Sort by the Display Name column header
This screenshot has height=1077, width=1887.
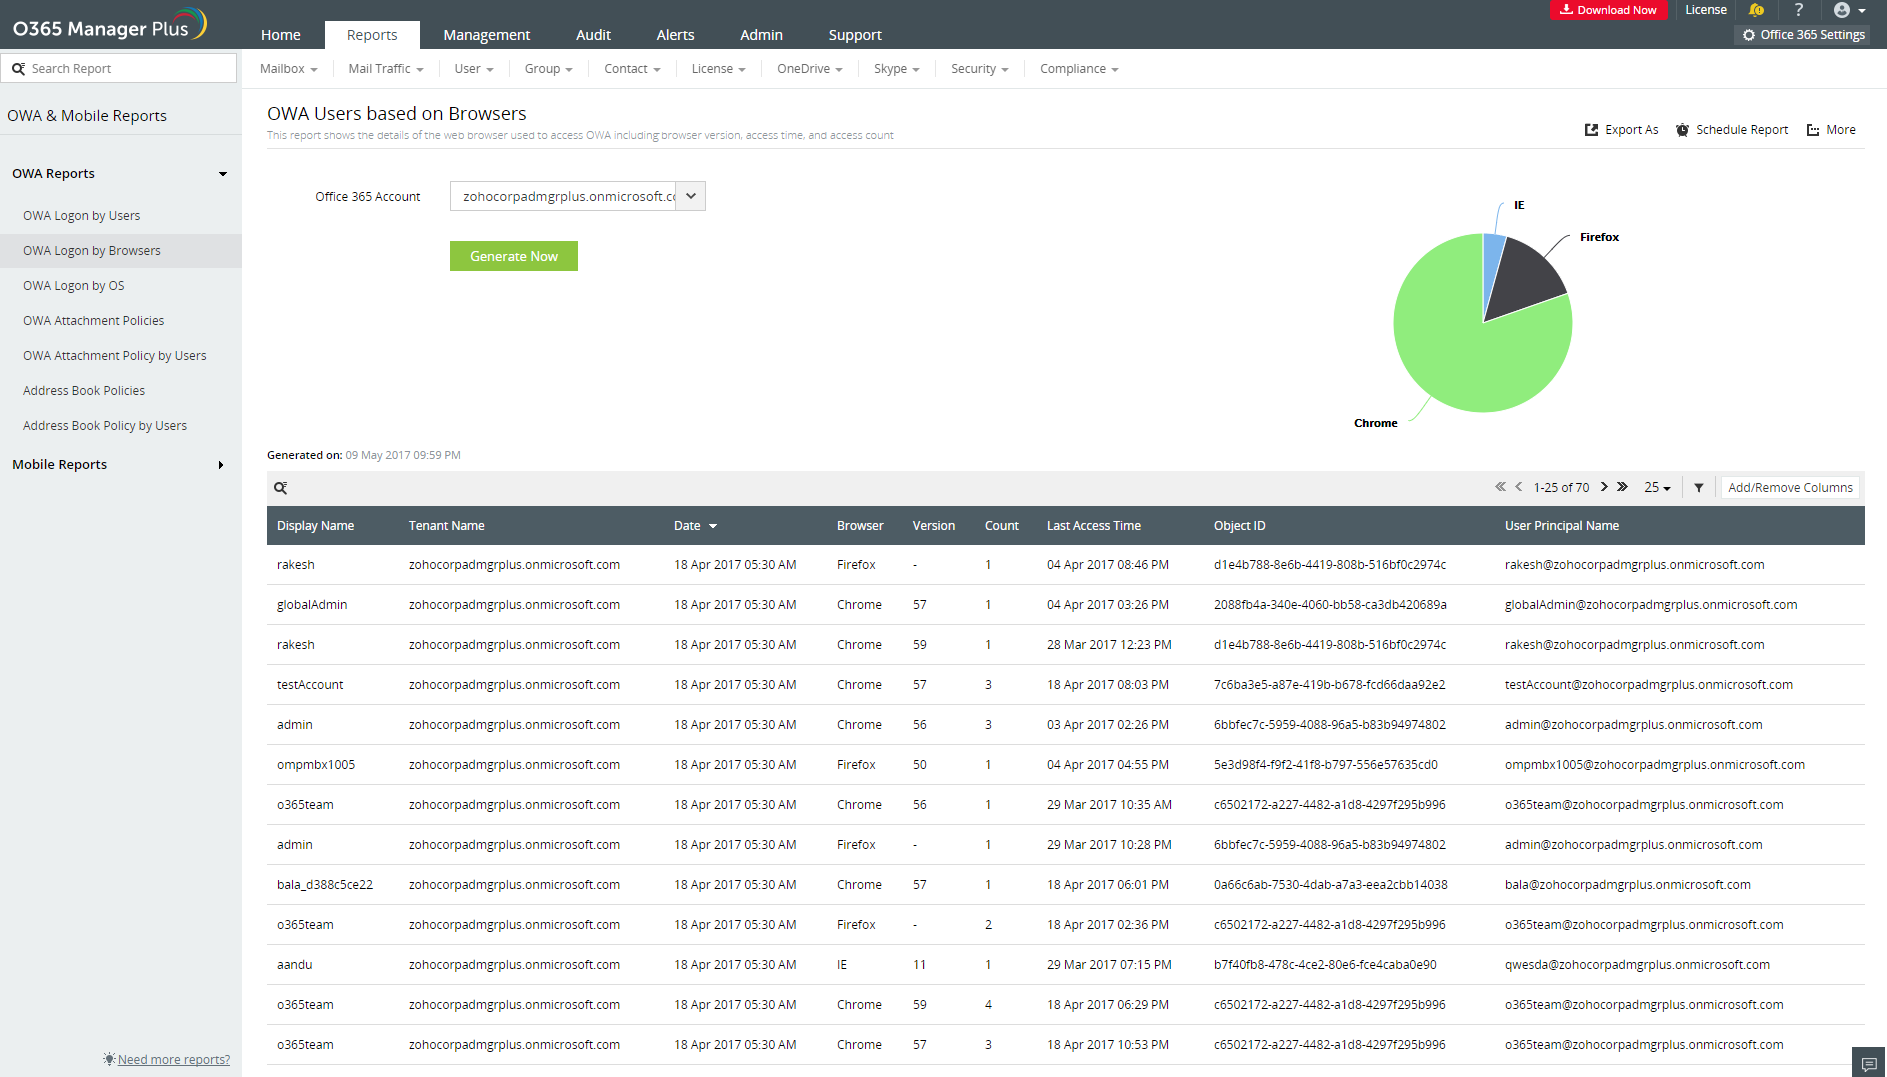315,526
